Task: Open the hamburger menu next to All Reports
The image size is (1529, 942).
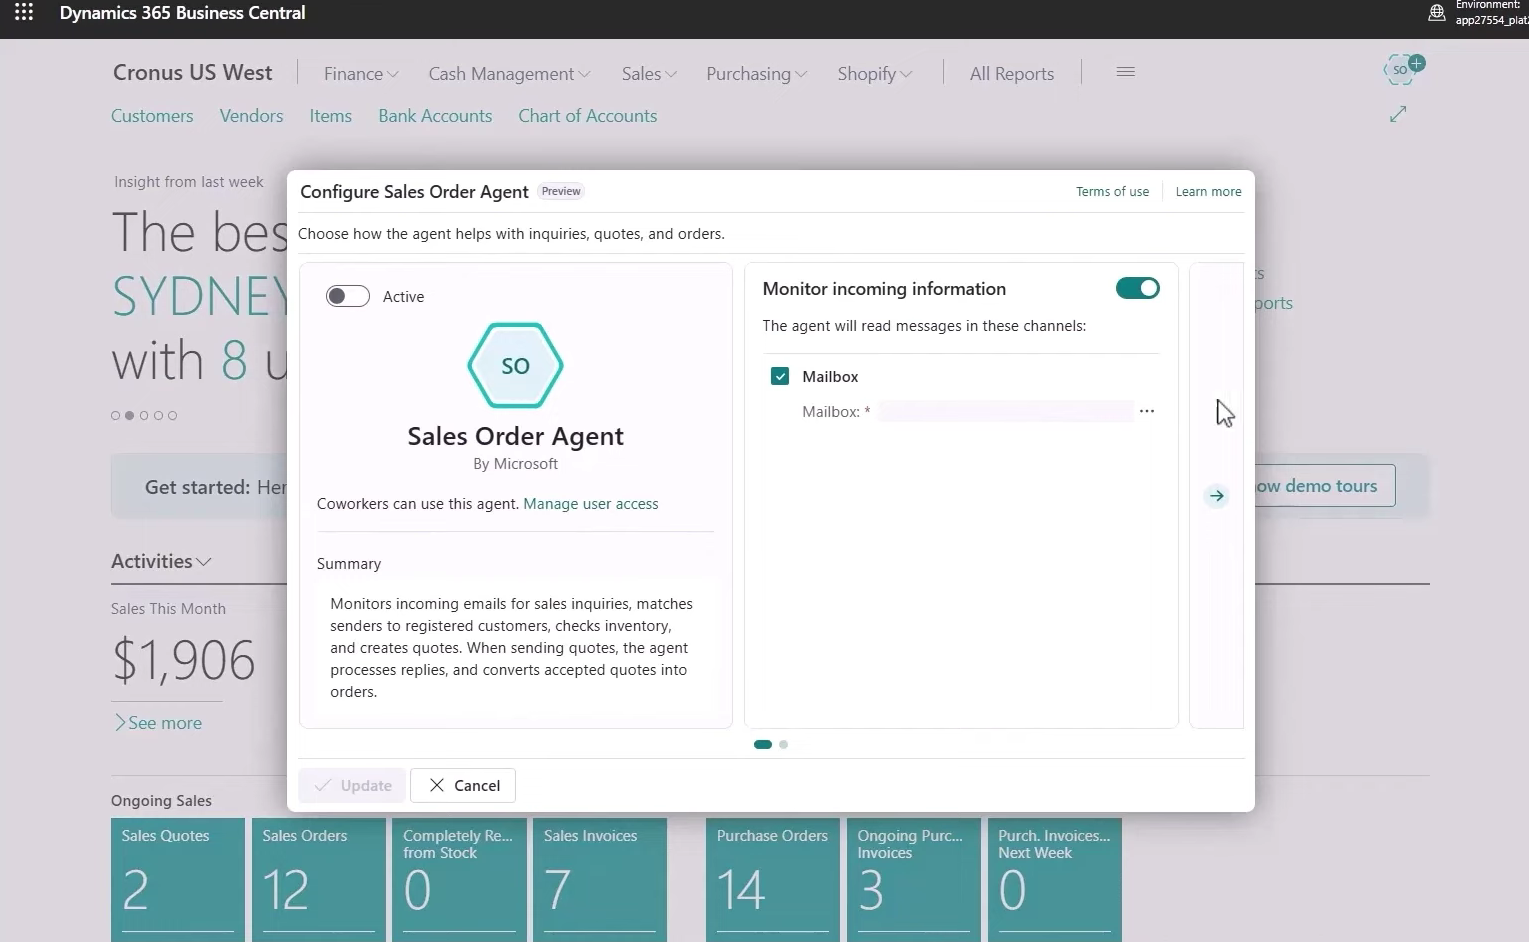Action: tap(1125, 72)
